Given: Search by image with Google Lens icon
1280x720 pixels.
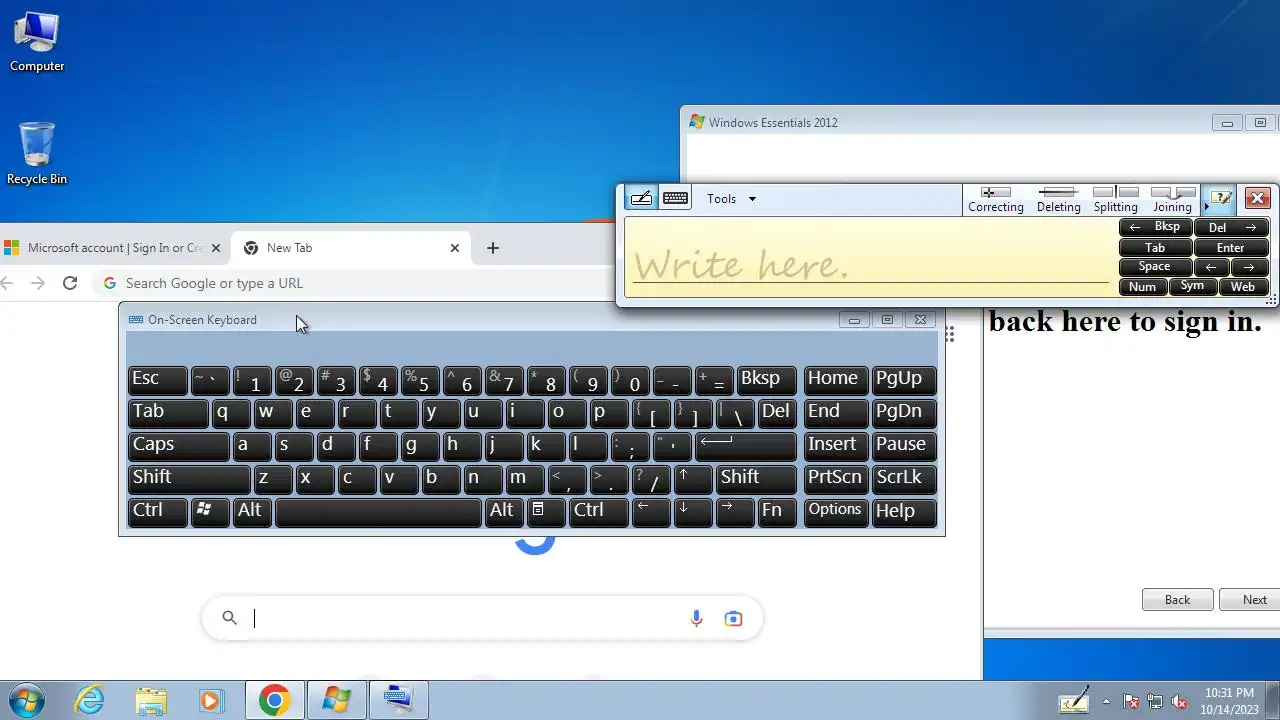Looking at the screenshot, I should 733,619.
